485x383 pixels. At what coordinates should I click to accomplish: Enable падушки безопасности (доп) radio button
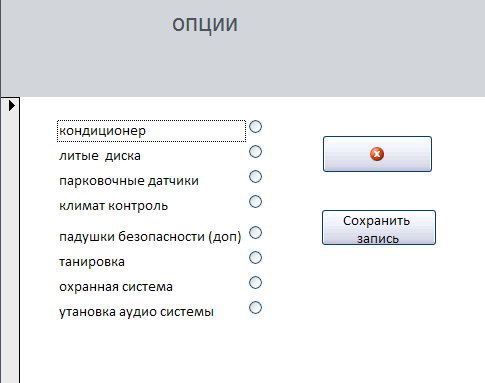(x=255, y=233)
